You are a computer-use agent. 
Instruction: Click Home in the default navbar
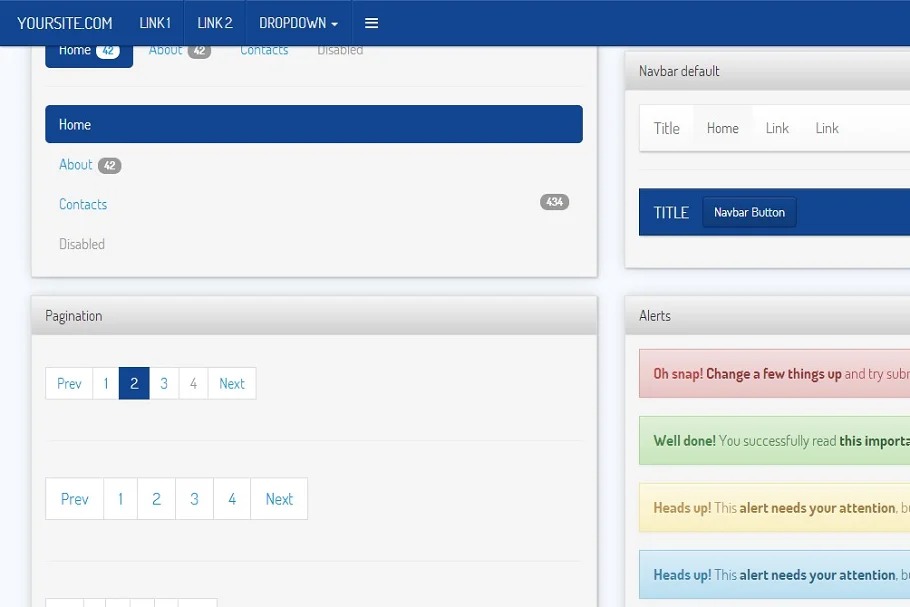point(722,128)
